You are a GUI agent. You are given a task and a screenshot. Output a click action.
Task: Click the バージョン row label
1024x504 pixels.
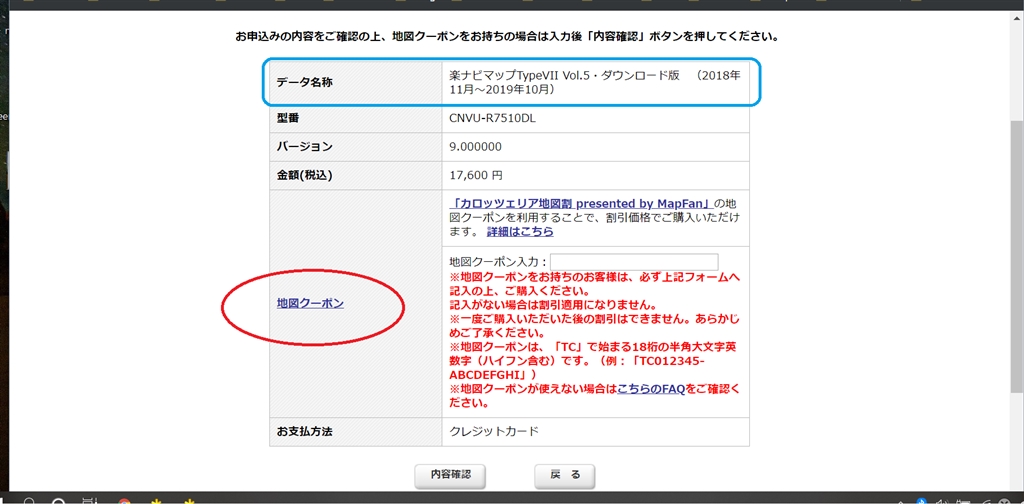[304, 147]
